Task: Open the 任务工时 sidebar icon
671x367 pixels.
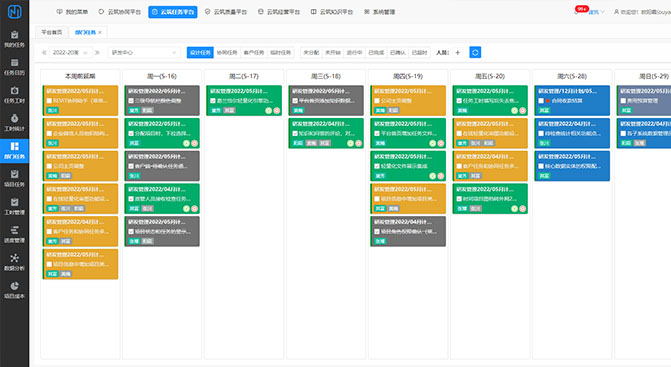Action: click(15, 95)
